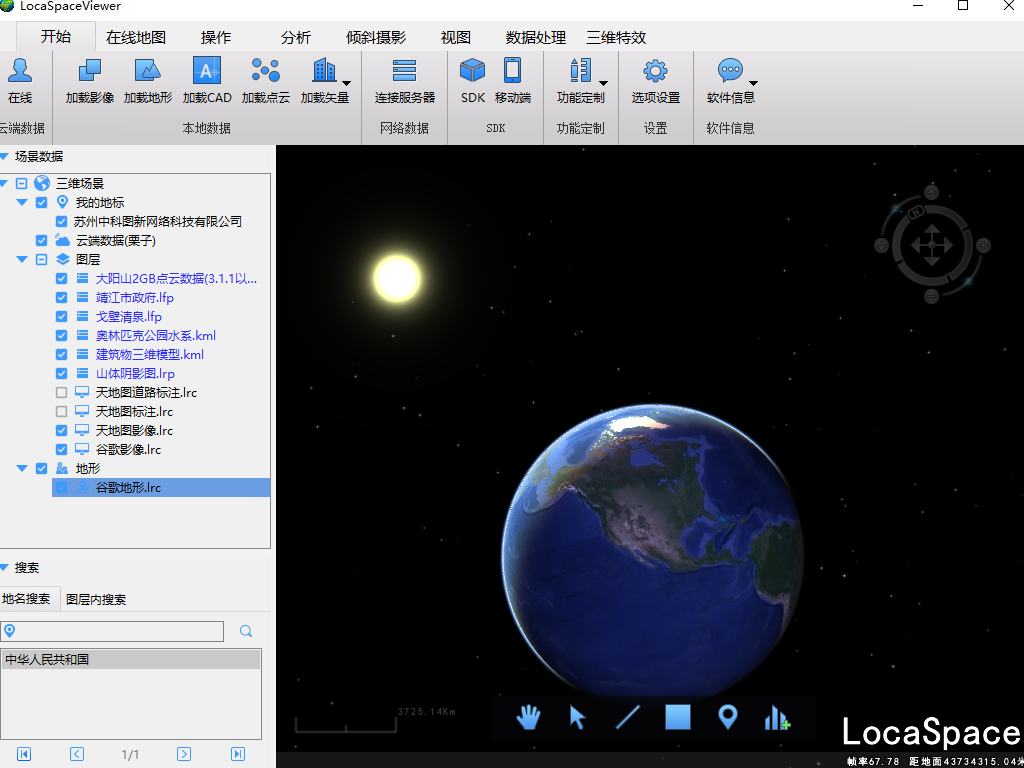Collapse 三维场景 tree node
1024x768 pixels.
pos(5,184)
